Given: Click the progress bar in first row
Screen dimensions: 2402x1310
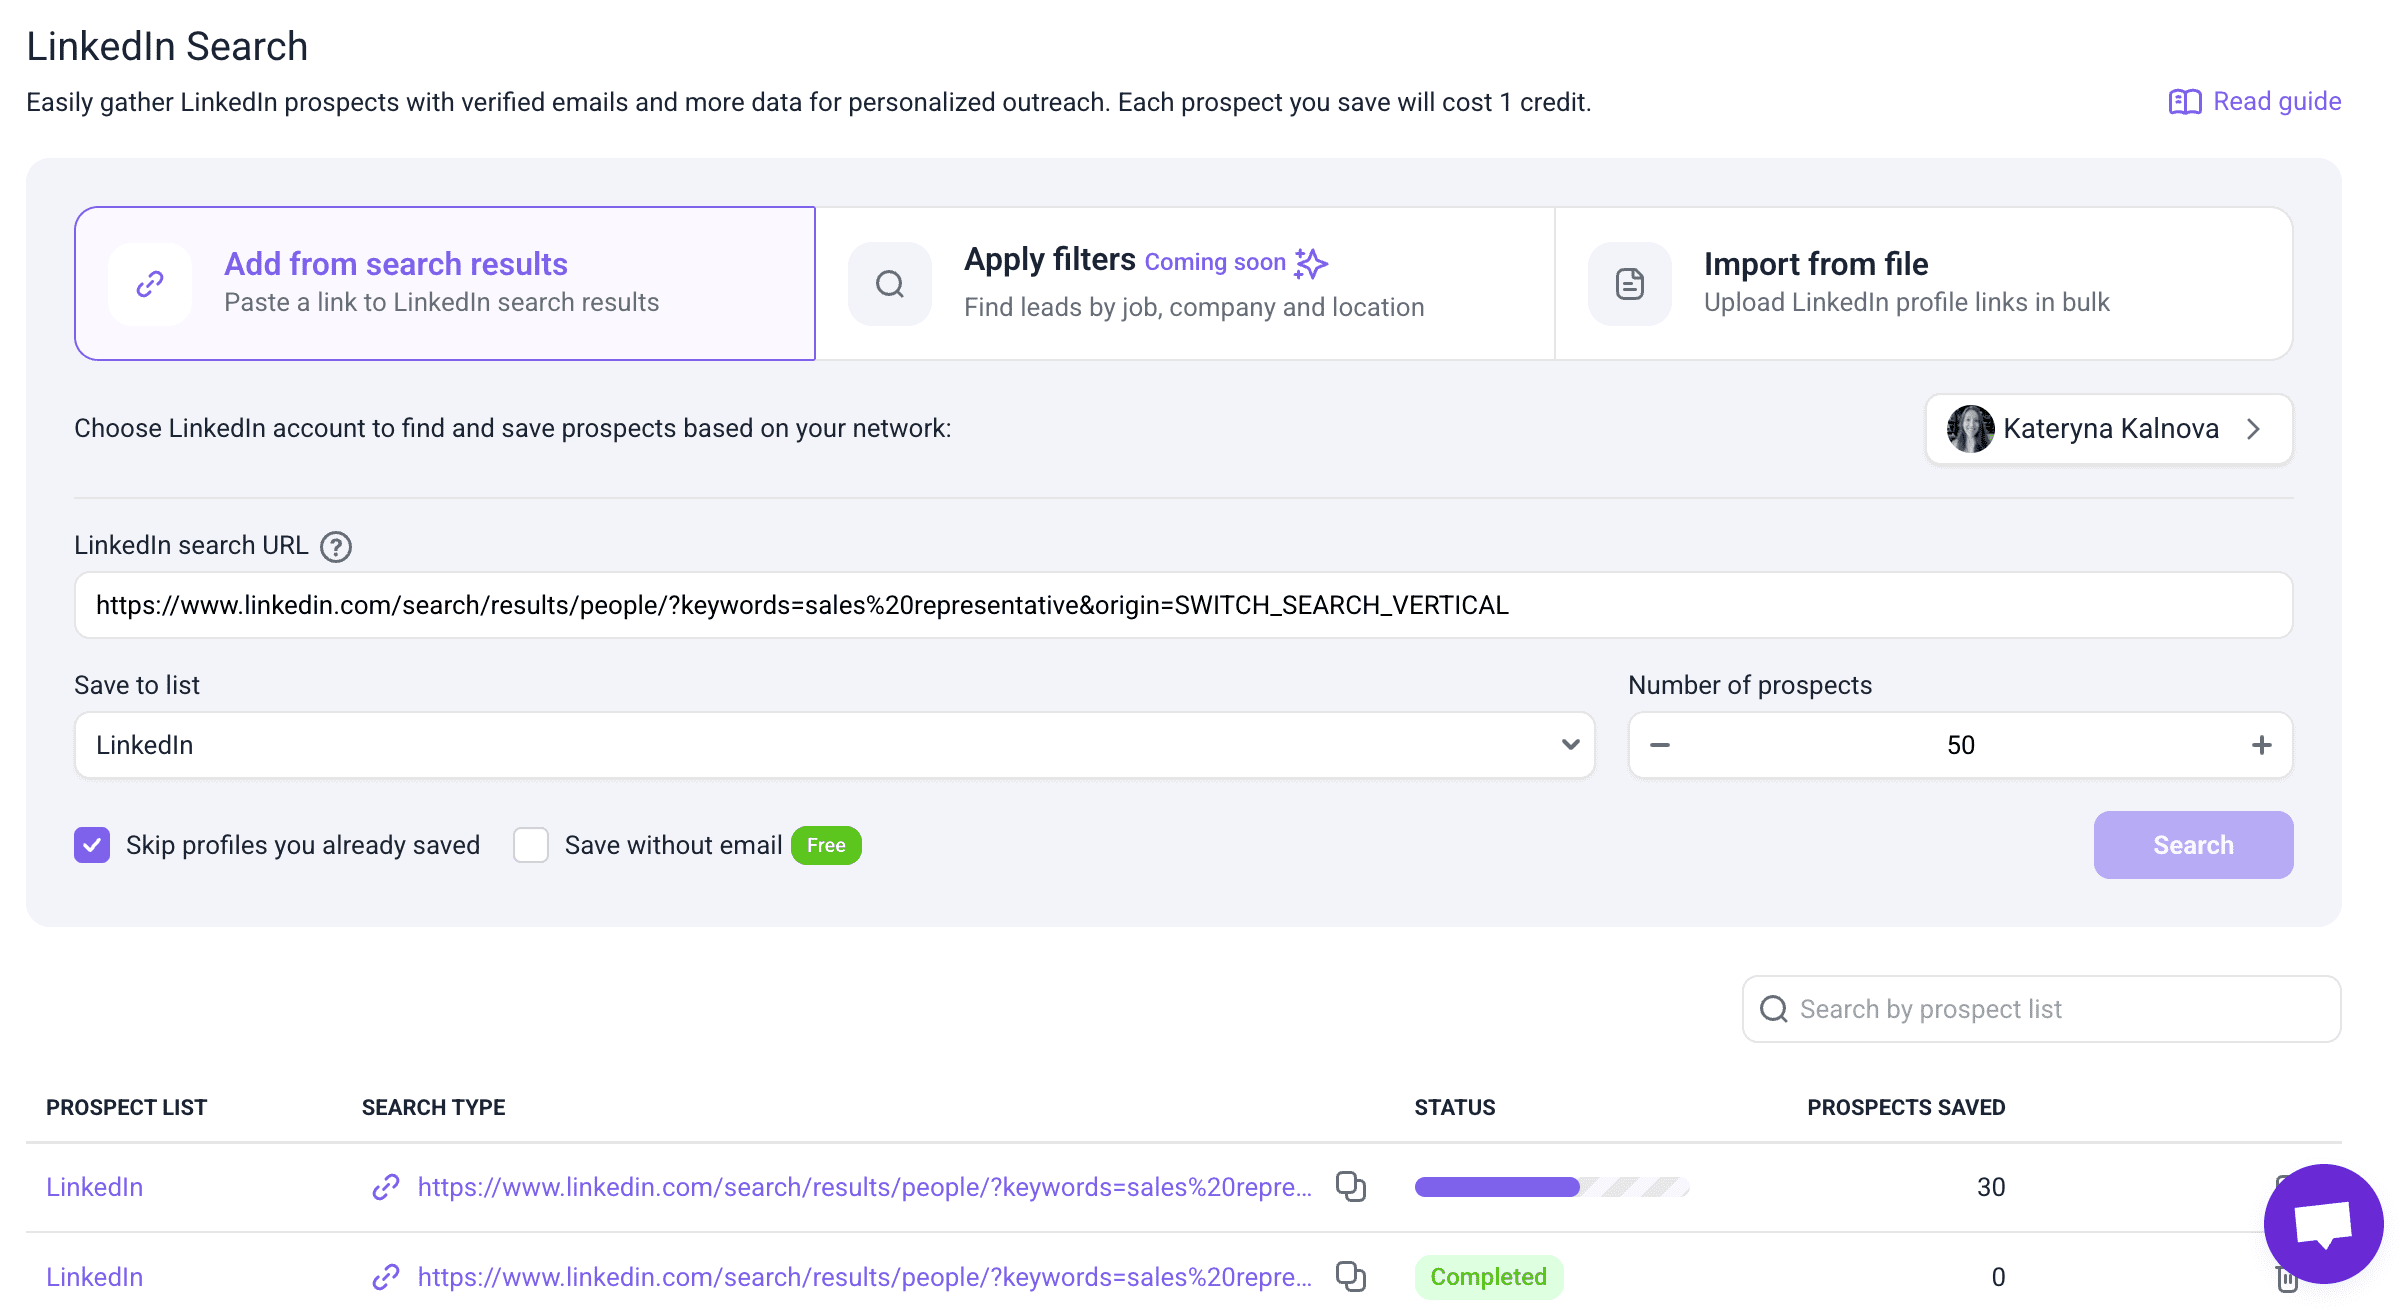Looking at the screenshot, I should [1550, 1187].
